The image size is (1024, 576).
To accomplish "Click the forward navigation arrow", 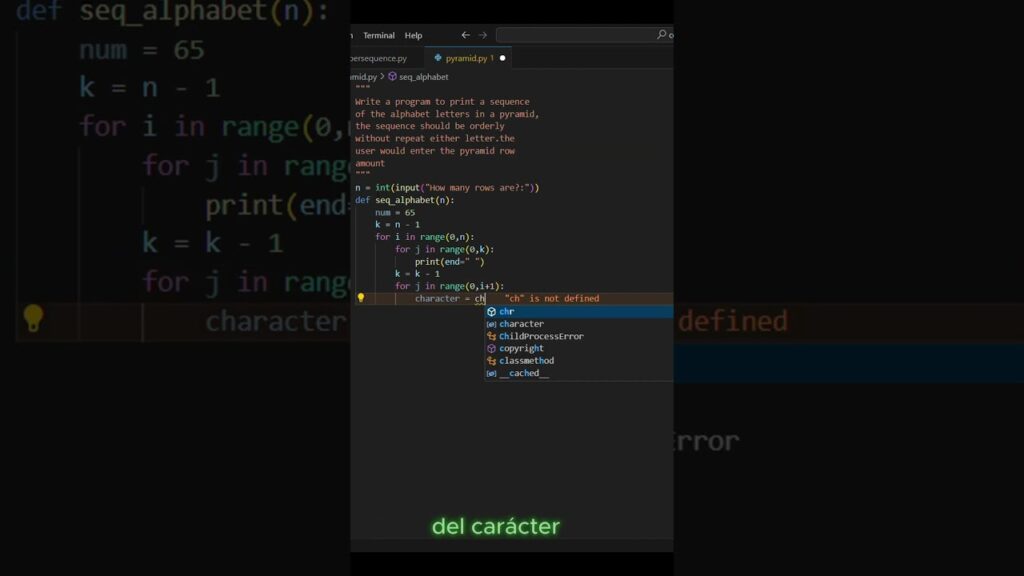I will click(482, 35).
